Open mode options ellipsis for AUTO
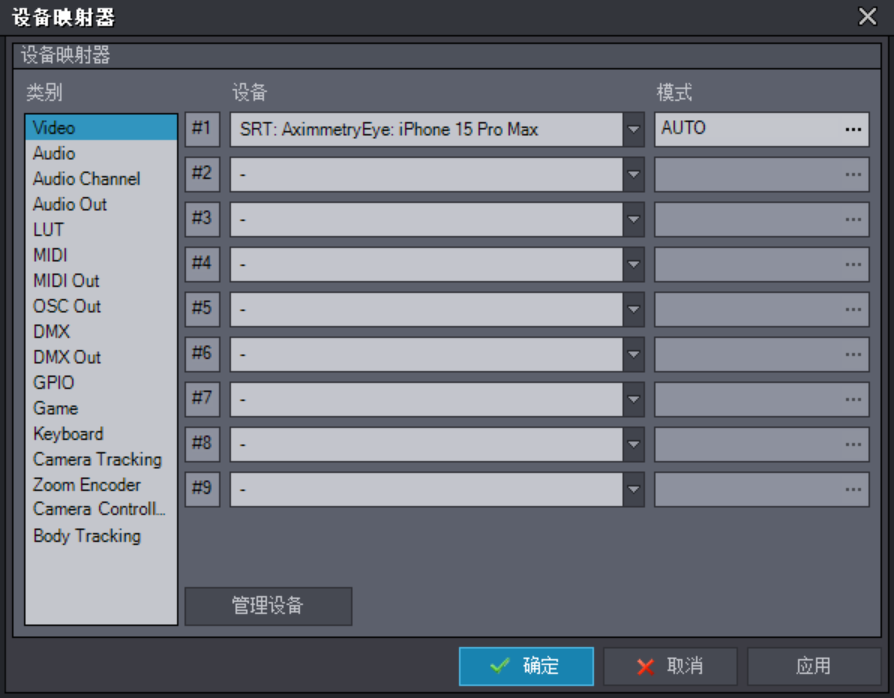 (853, 129)
